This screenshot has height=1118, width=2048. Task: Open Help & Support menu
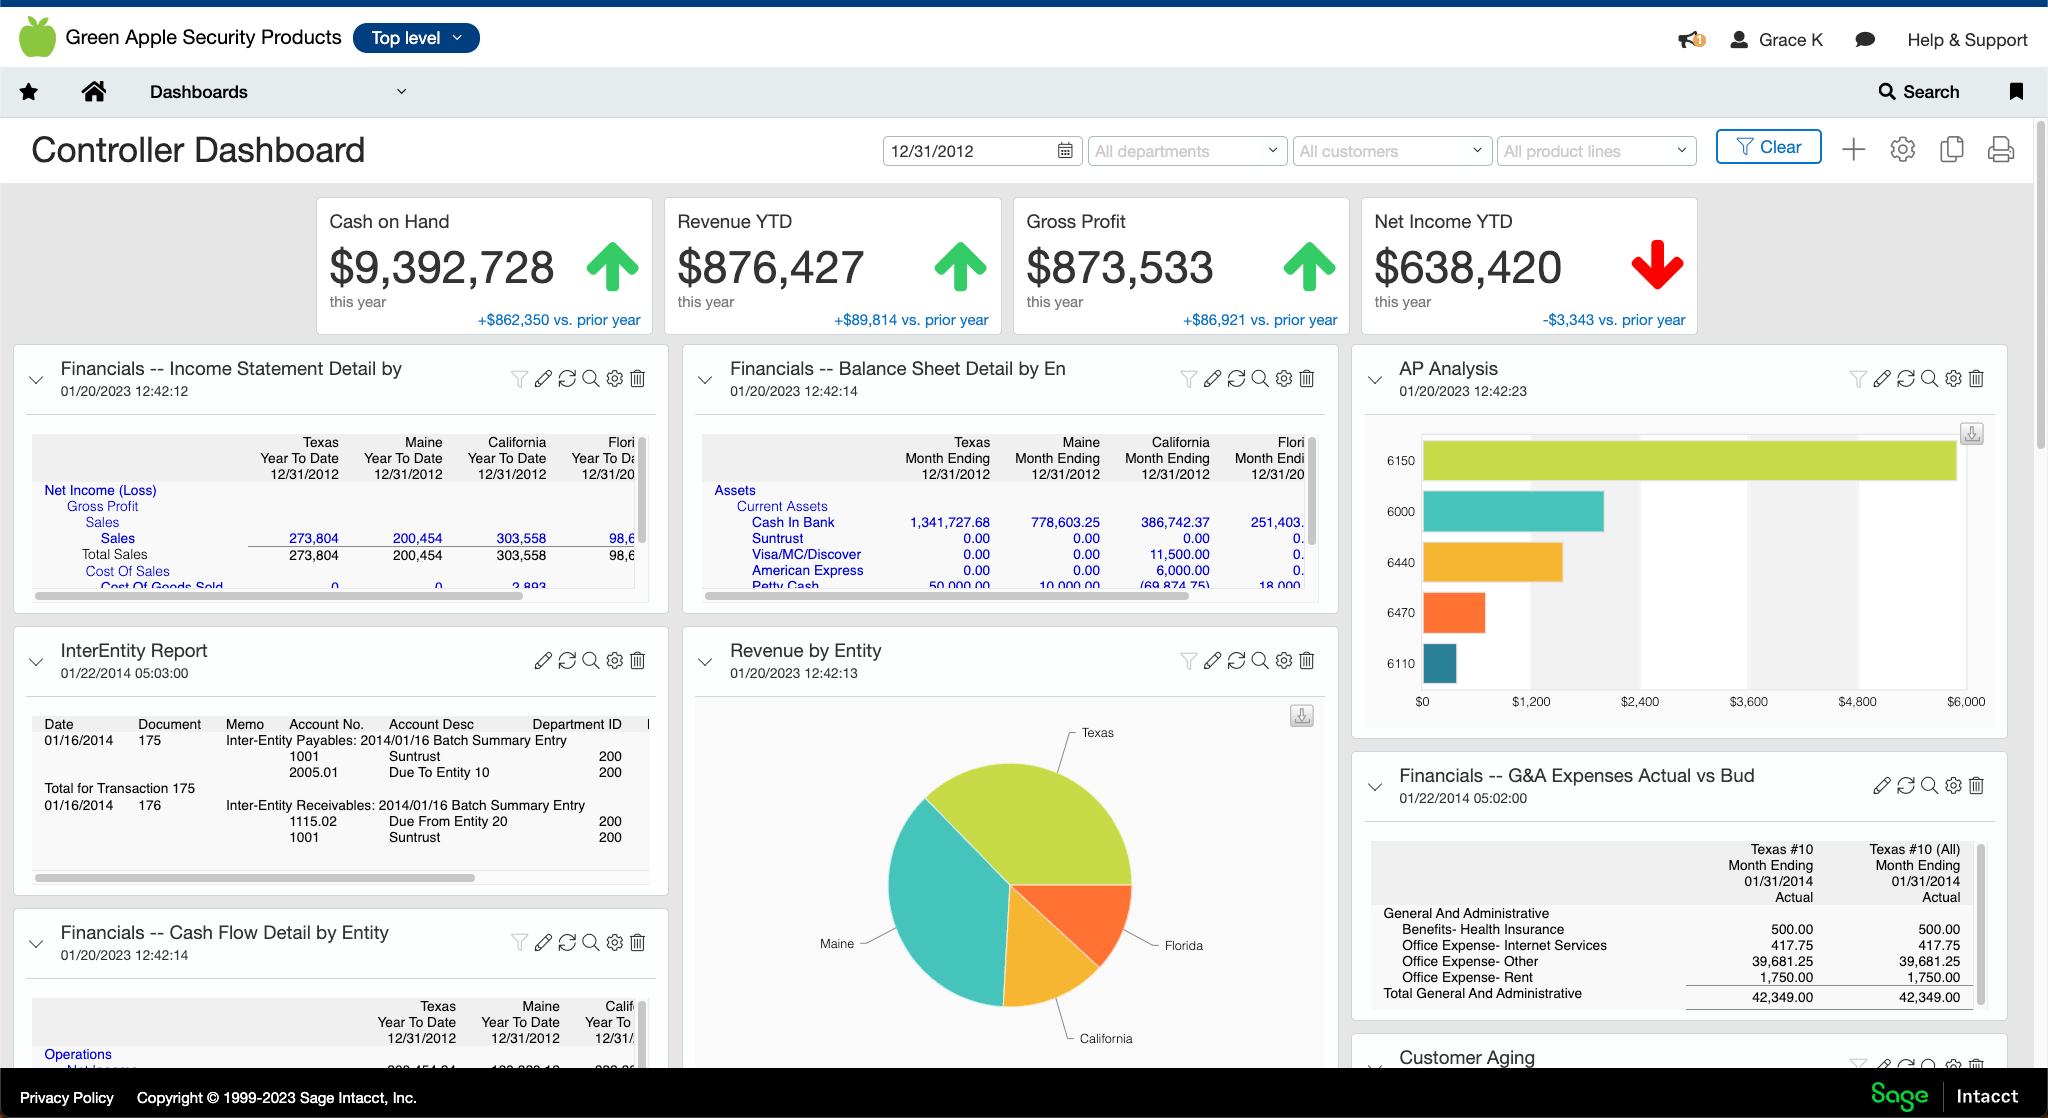[1967, 40]
